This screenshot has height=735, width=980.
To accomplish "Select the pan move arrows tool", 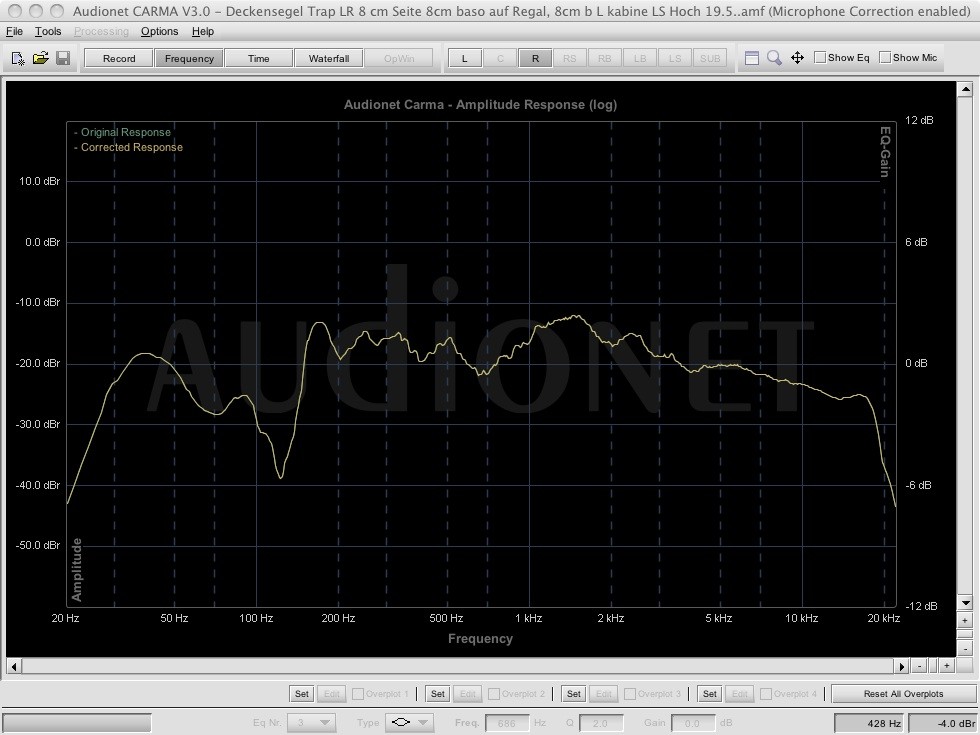I will (x=797, y=58).
